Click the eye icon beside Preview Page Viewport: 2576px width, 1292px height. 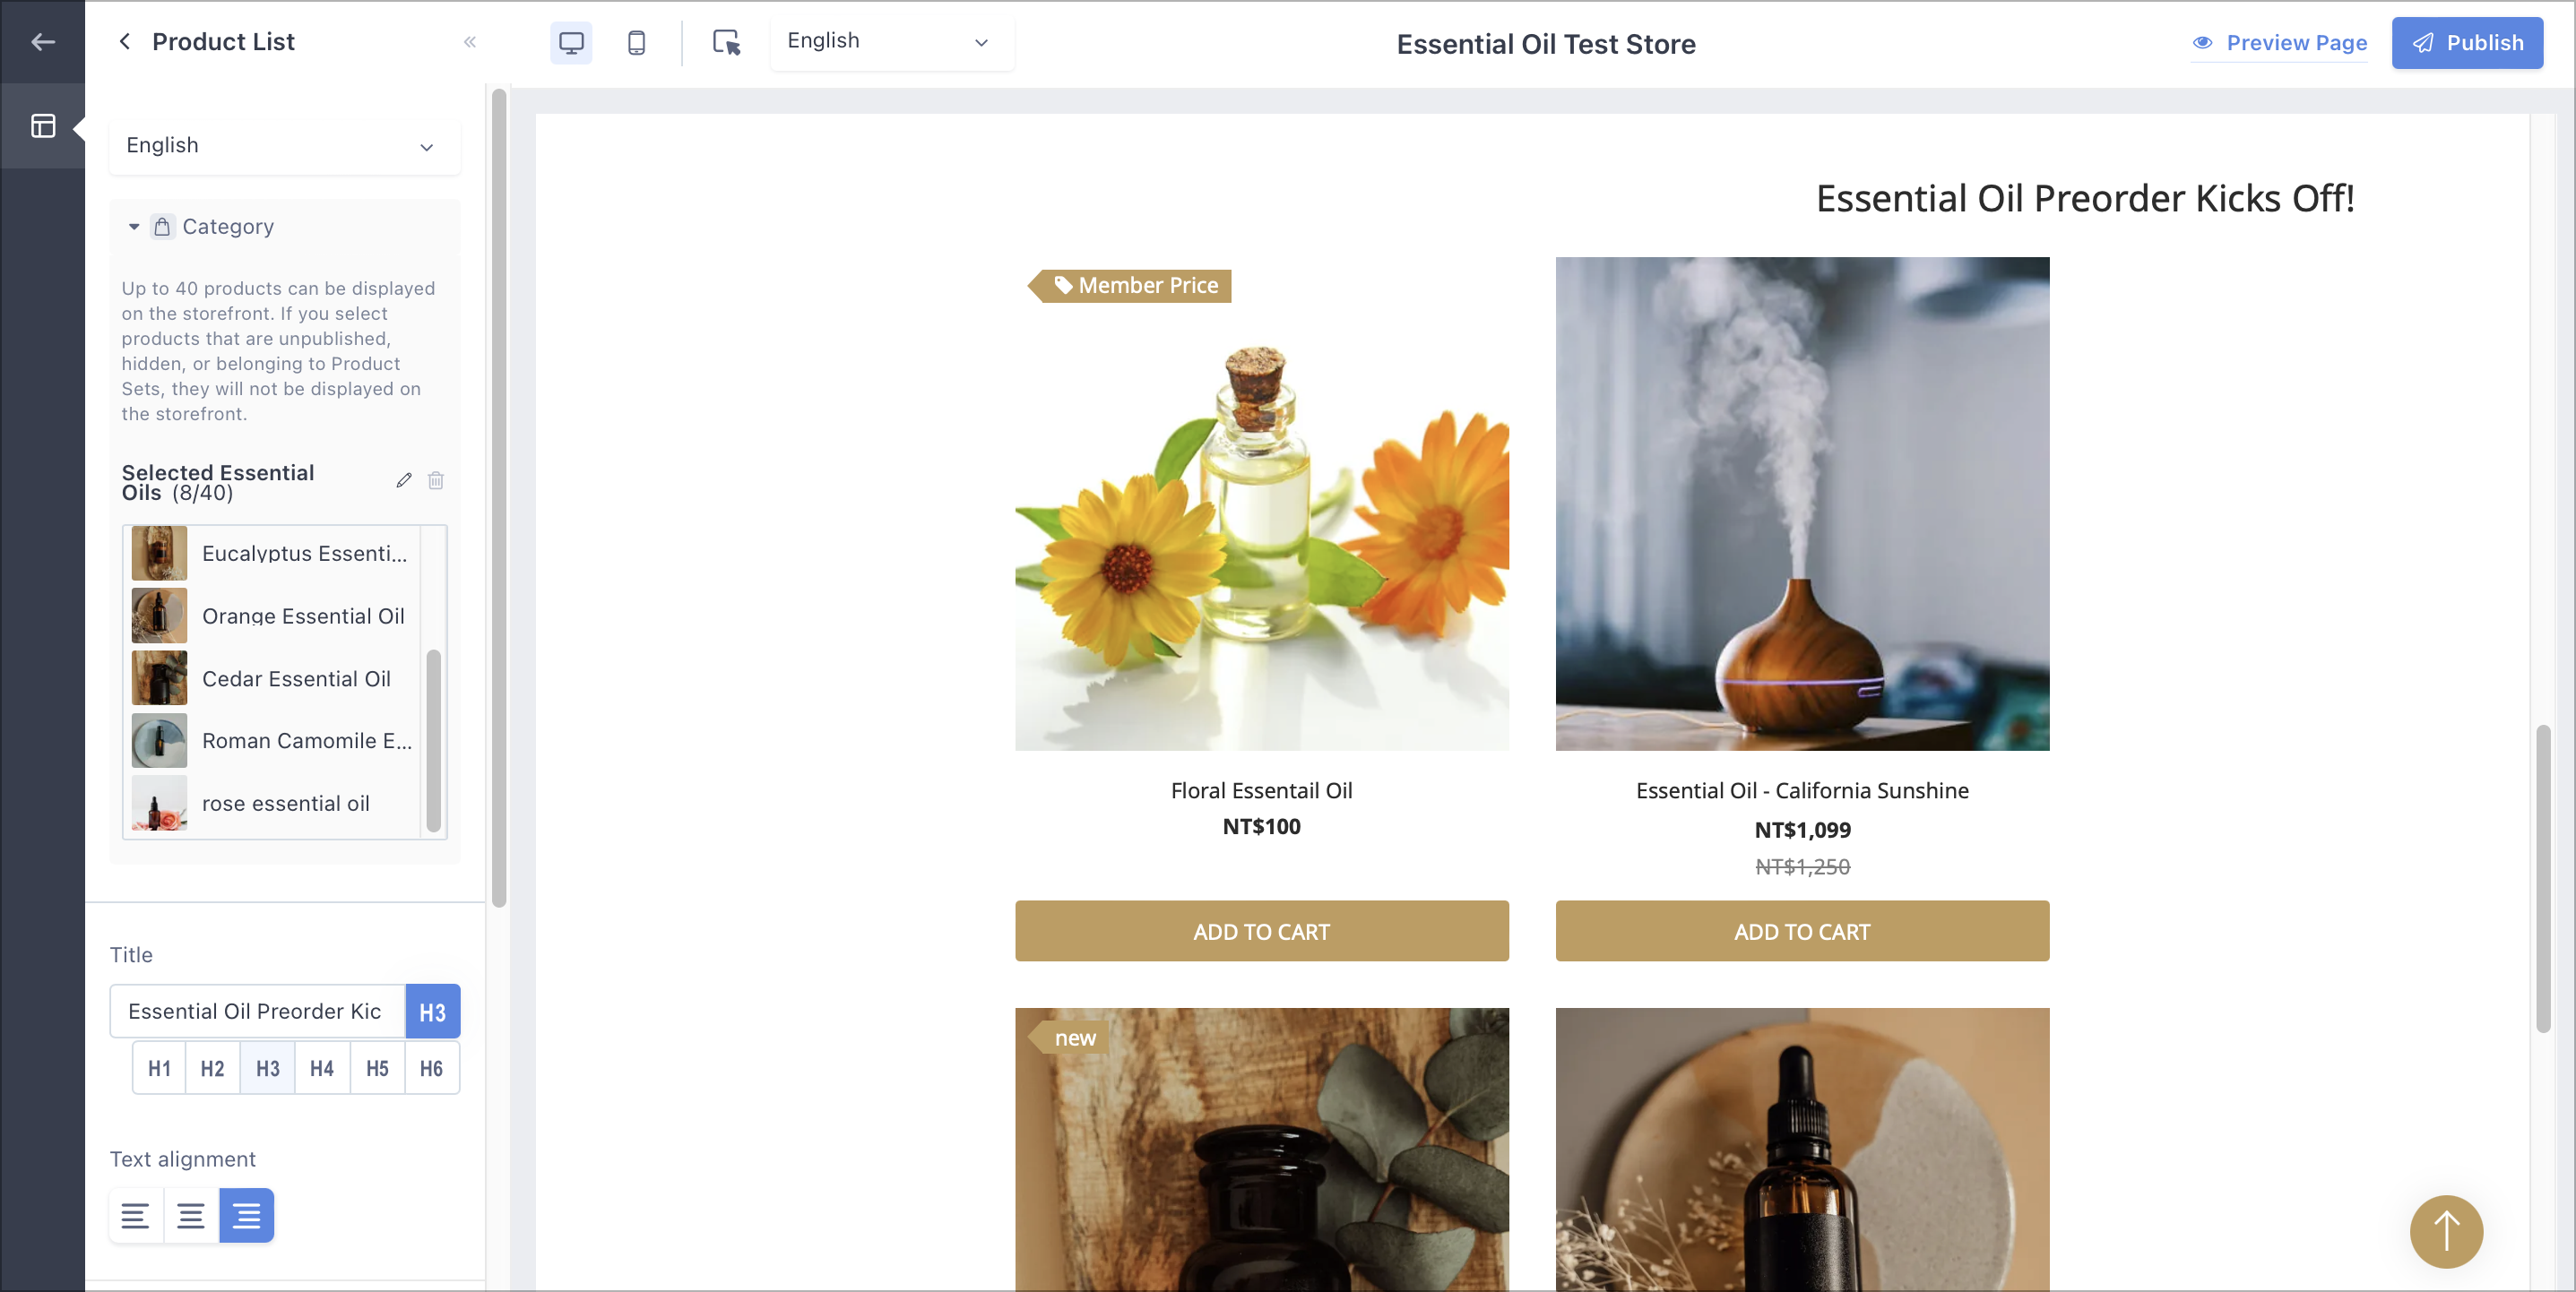2202,43
